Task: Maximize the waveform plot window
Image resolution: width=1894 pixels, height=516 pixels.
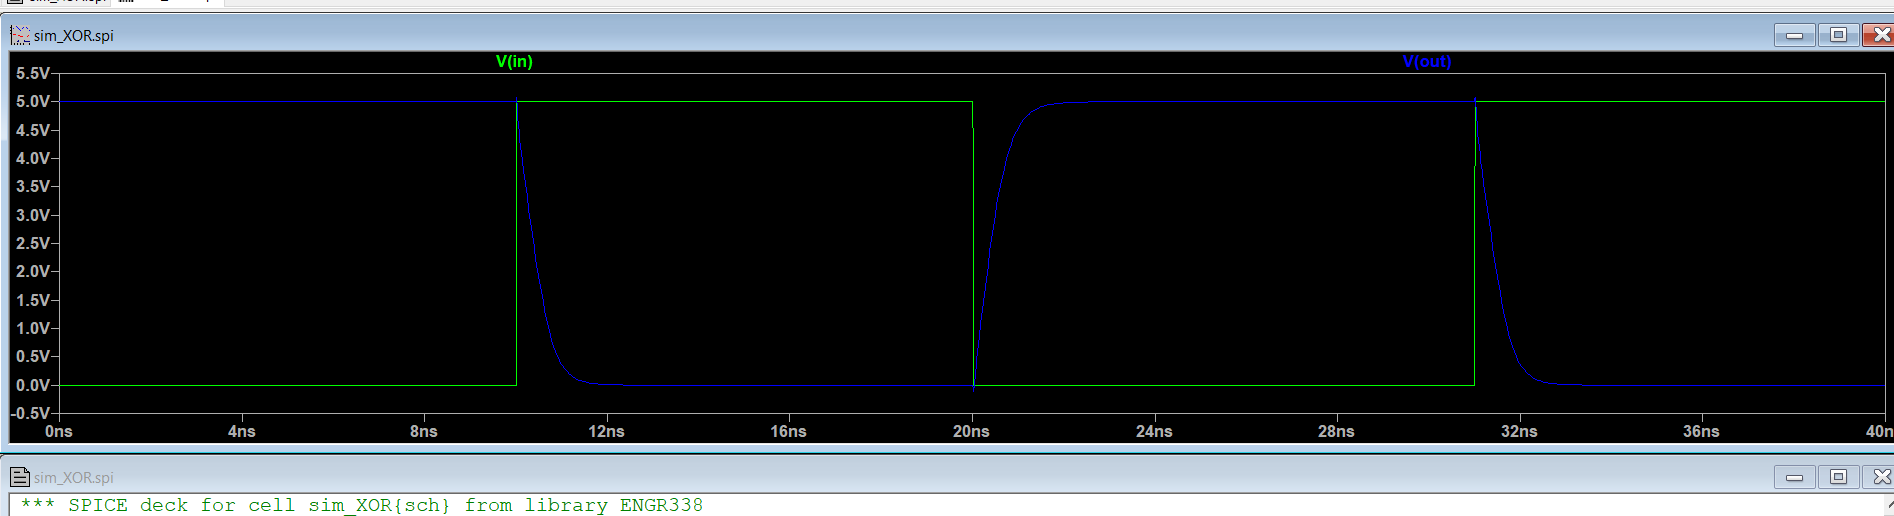Action: click(1838, 36)
